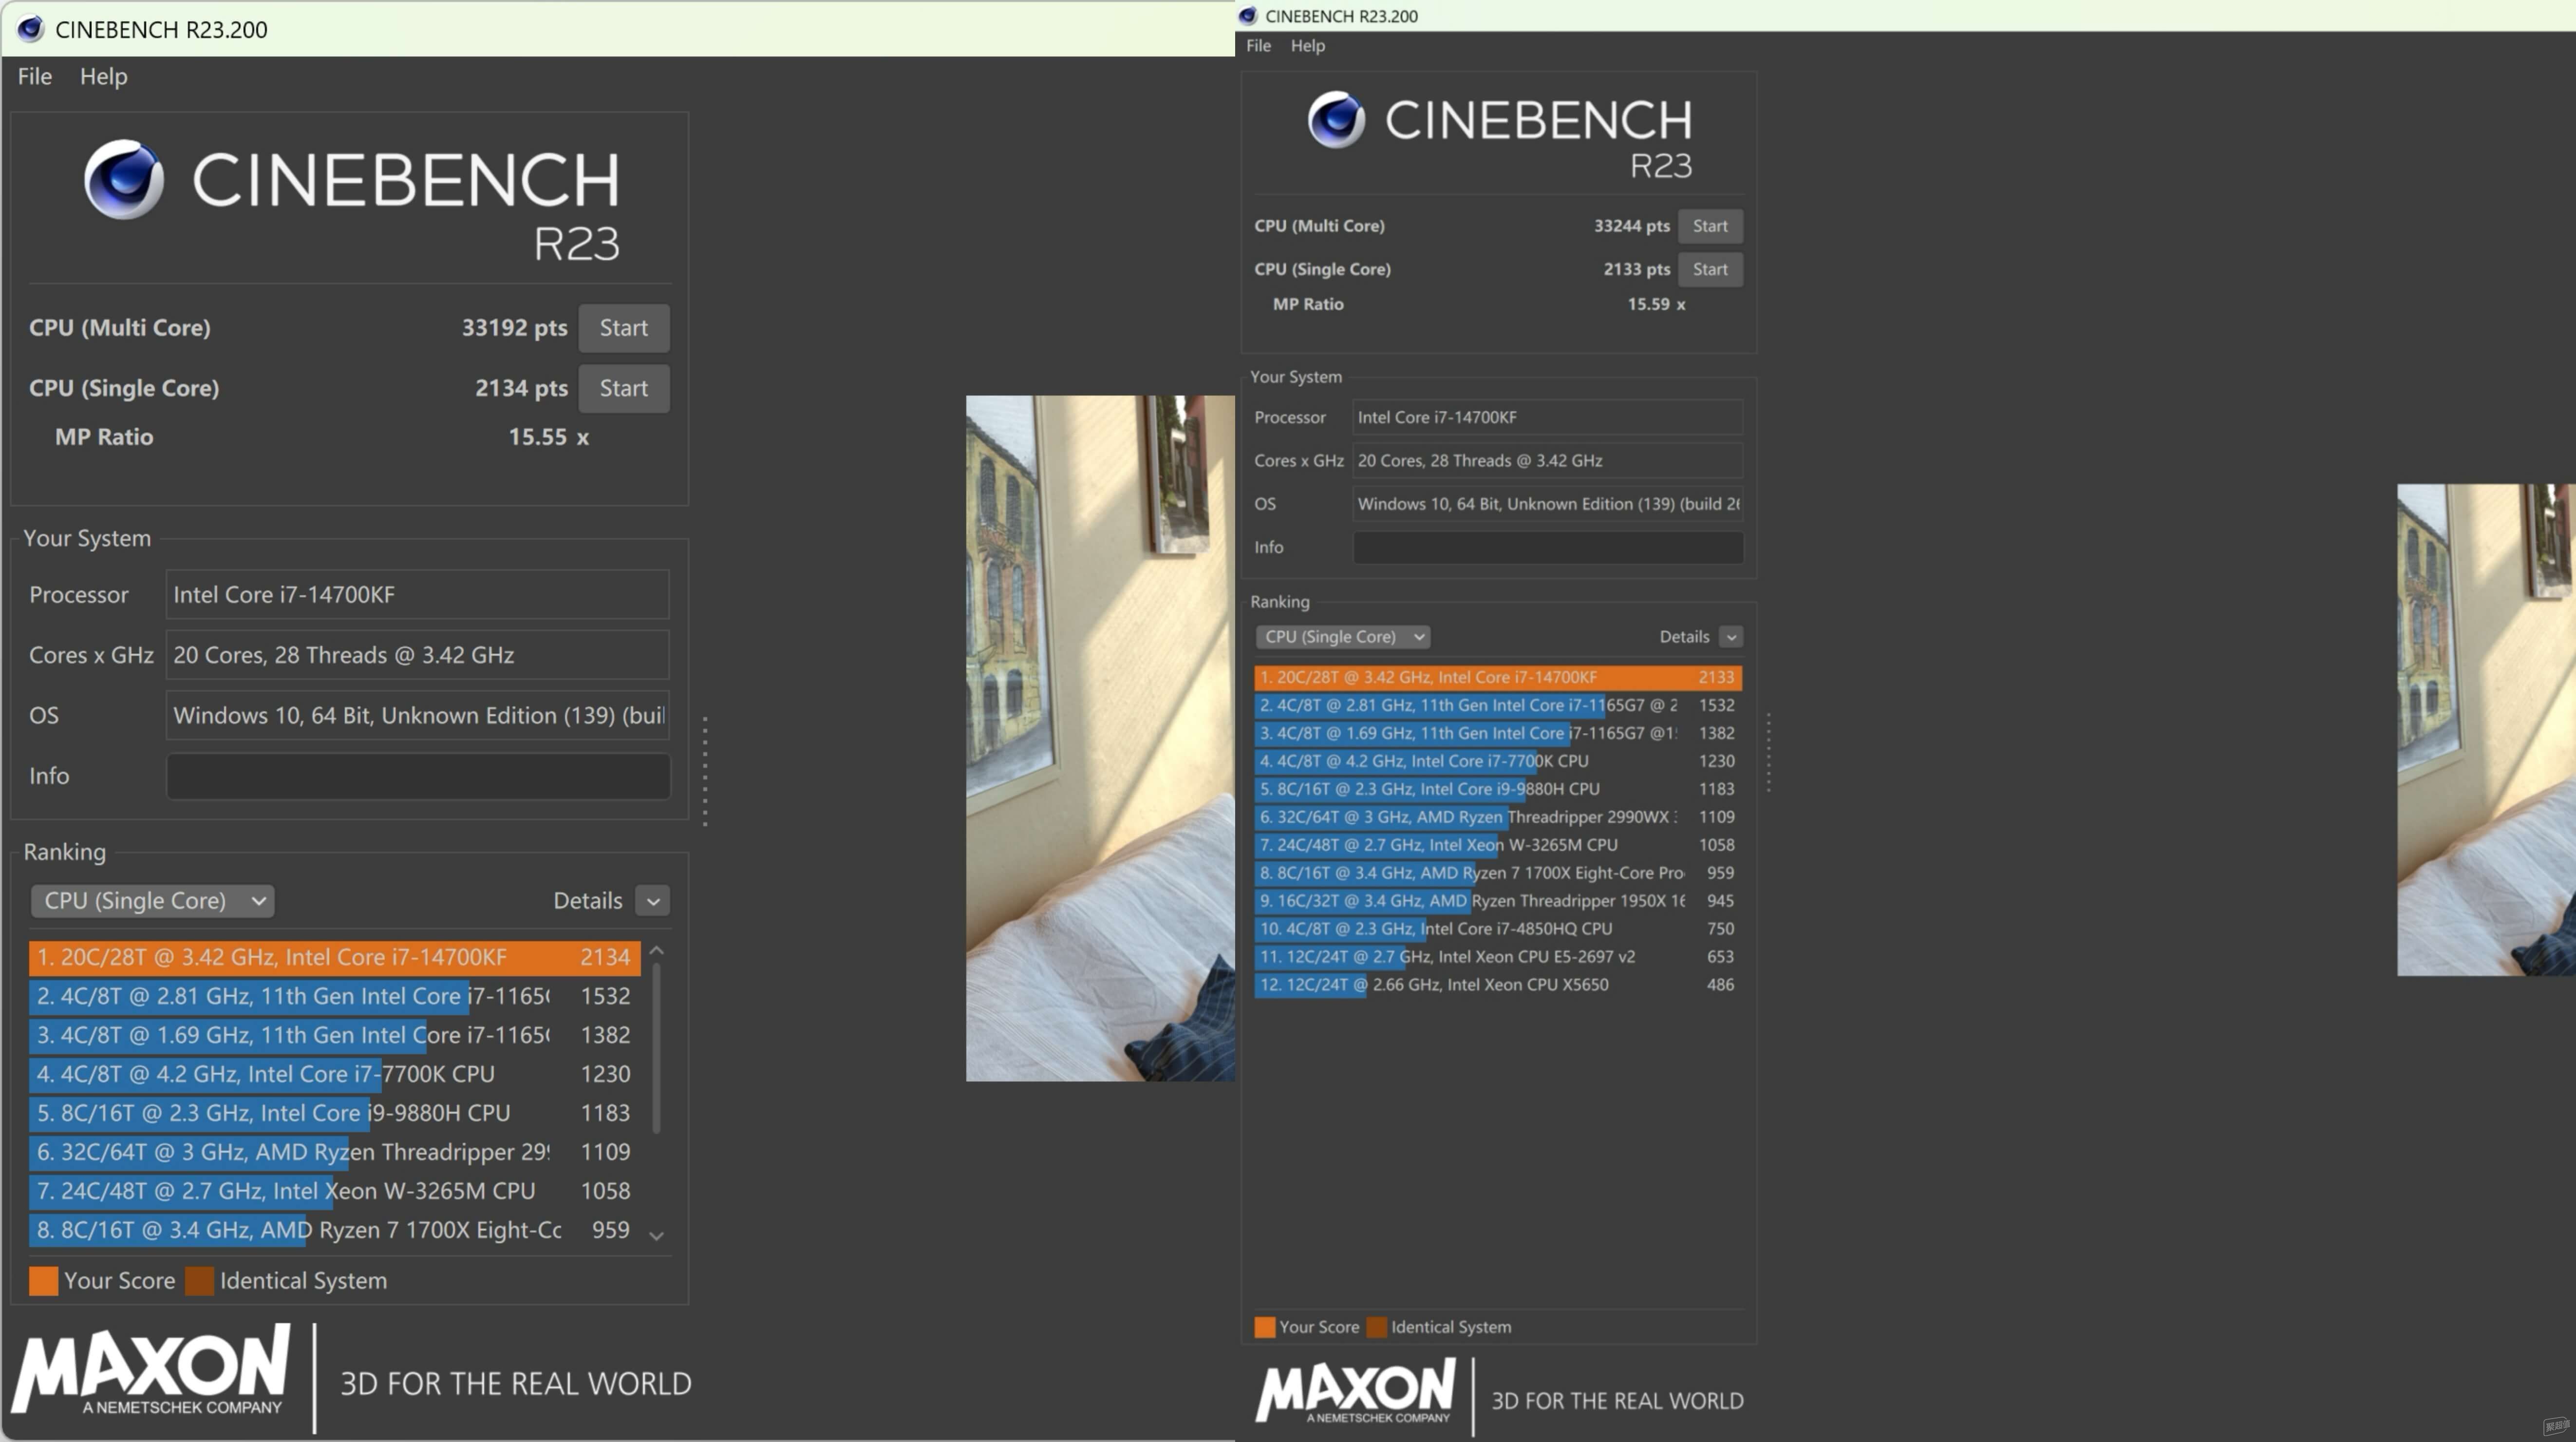The width and height of the screenshot is (2576, 1442).
Task: Expand Details chevron in left window ranking
Action: click(x=653, y=901)
